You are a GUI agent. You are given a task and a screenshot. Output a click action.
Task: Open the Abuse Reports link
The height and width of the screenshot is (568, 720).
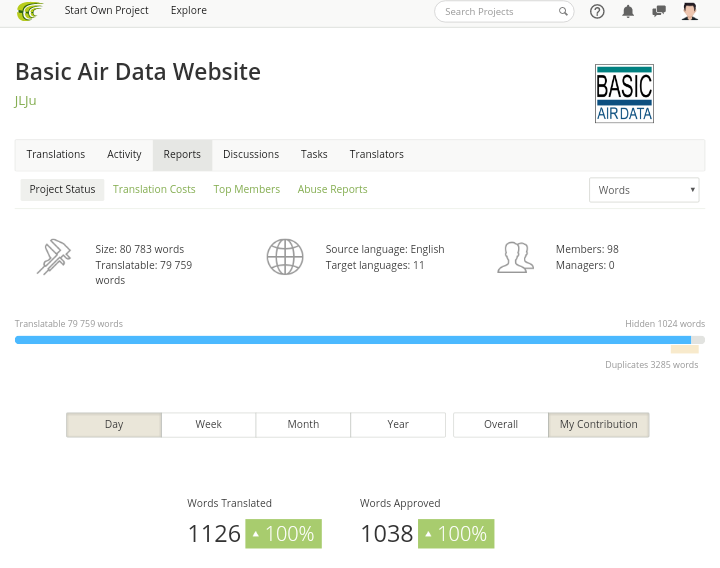(332, 190)
